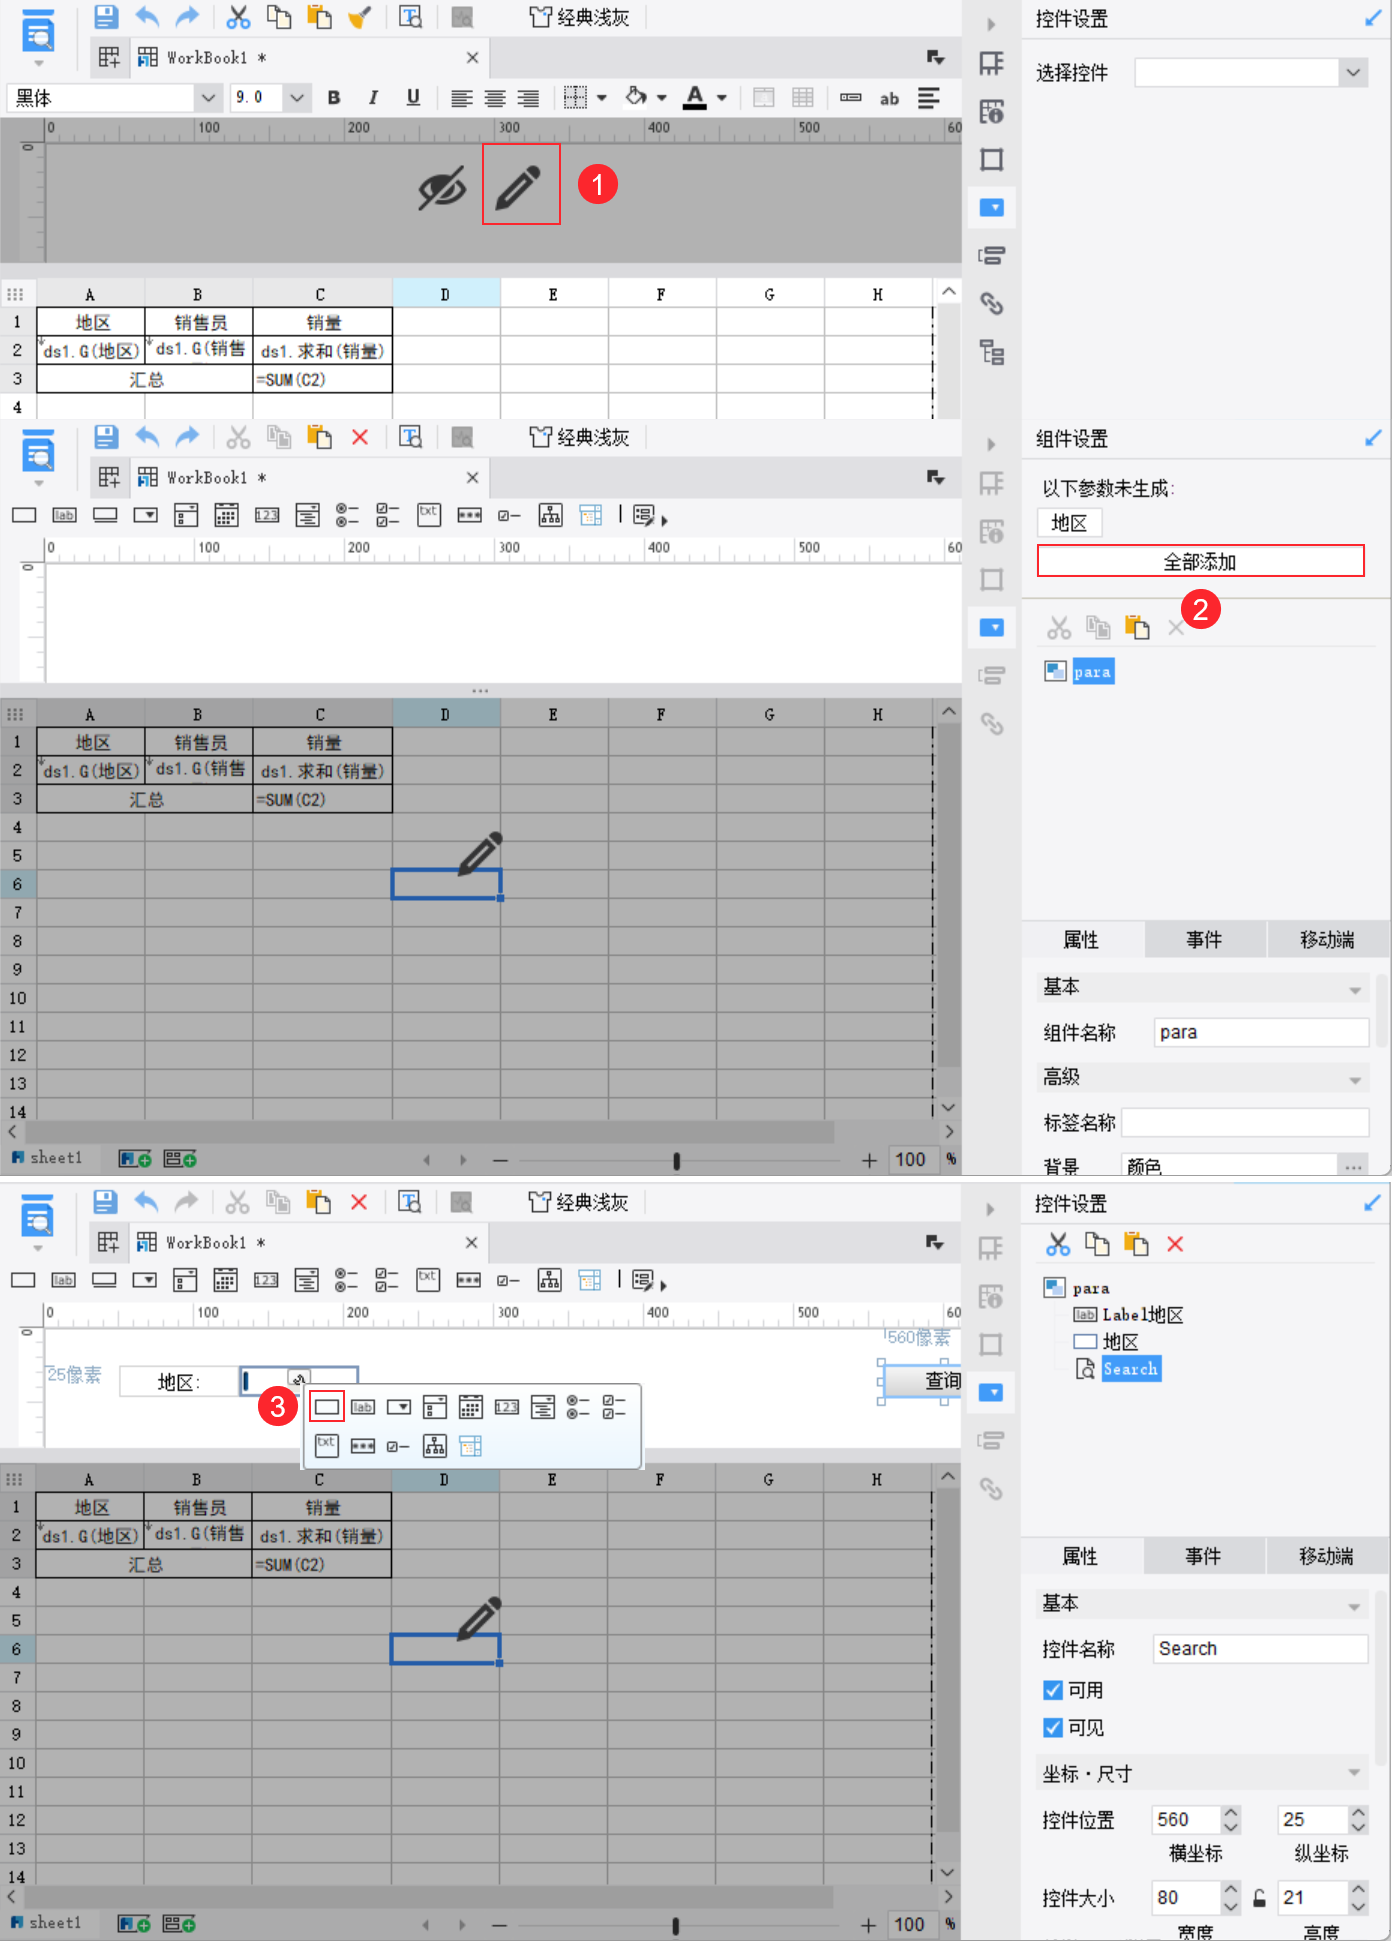The width and height of the screenshot is (1392, 1941).
Task: Apply right alignment from the font toolbar
Action: click(x=528, y=98)
